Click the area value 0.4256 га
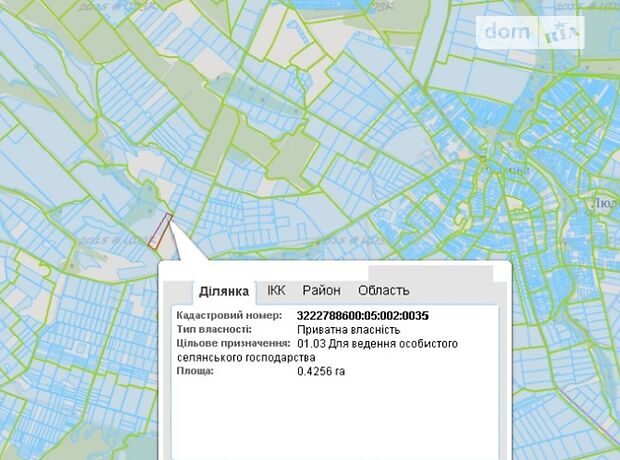Viewport: 620px width, 460px height. [x=321, y=371]
